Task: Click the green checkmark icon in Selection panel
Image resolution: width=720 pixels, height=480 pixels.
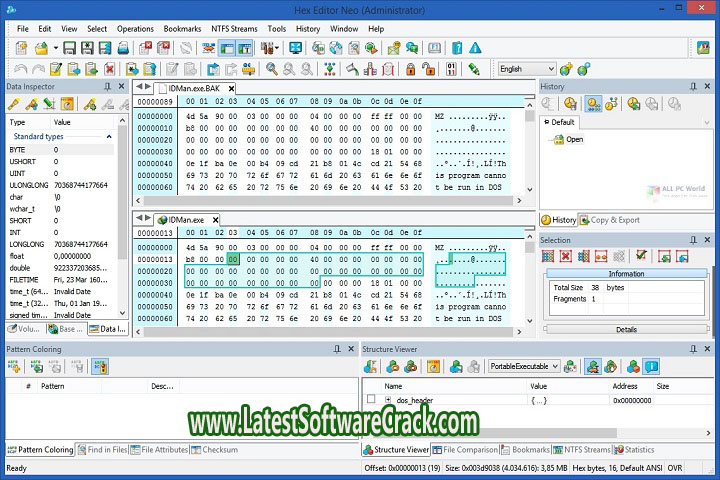Action: (x=641, y=257)
